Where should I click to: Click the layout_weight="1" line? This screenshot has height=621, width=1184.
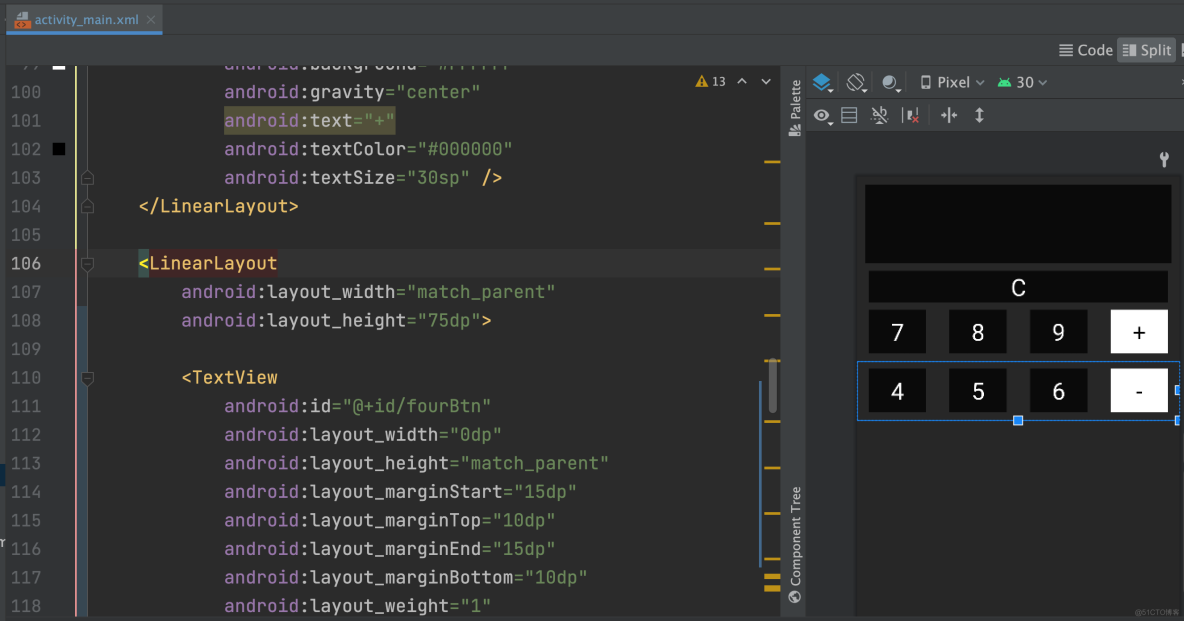(357, 607)
